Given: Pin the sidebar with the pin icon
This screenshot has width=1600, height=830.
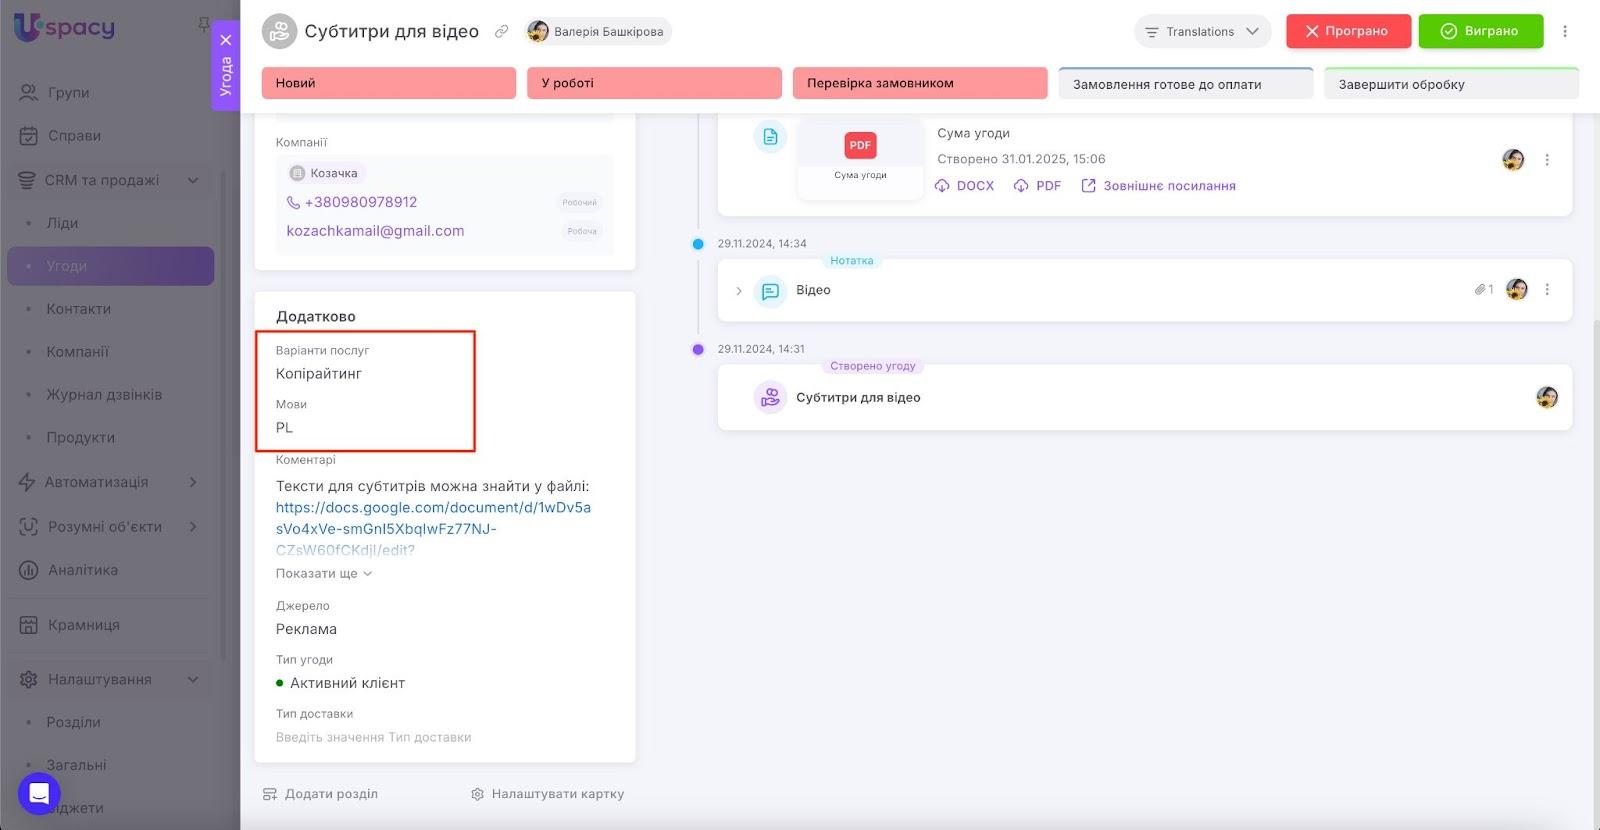Looking at the screenshot, I should (204, 23).
